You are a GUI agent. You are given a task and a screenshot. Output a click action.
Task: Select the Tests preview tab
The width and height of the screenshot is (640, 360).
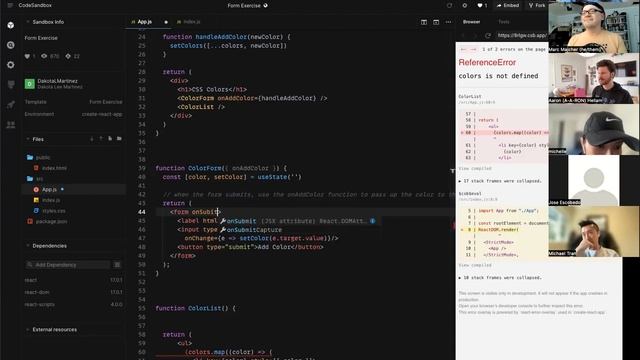pyautogui.click(x=504, y=22)
